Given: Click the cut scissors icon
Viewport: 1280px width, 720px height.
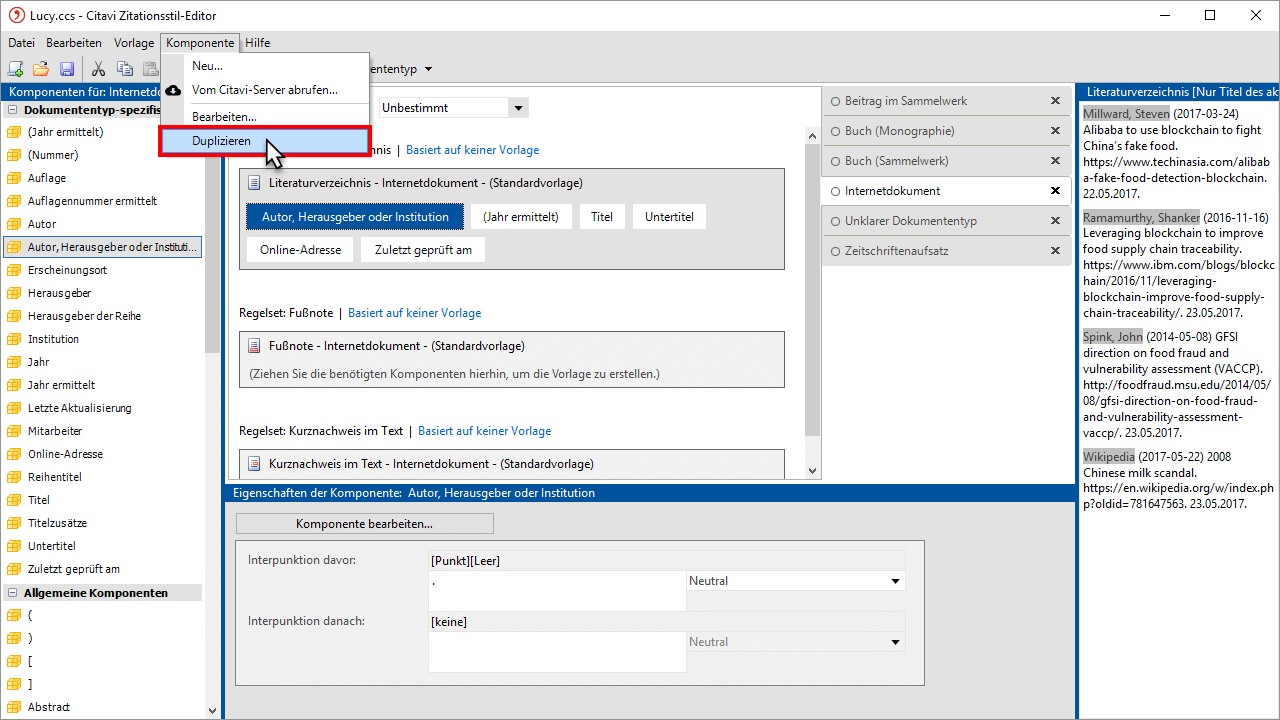Looking at the screenshot, I should (x=98, y=69).
